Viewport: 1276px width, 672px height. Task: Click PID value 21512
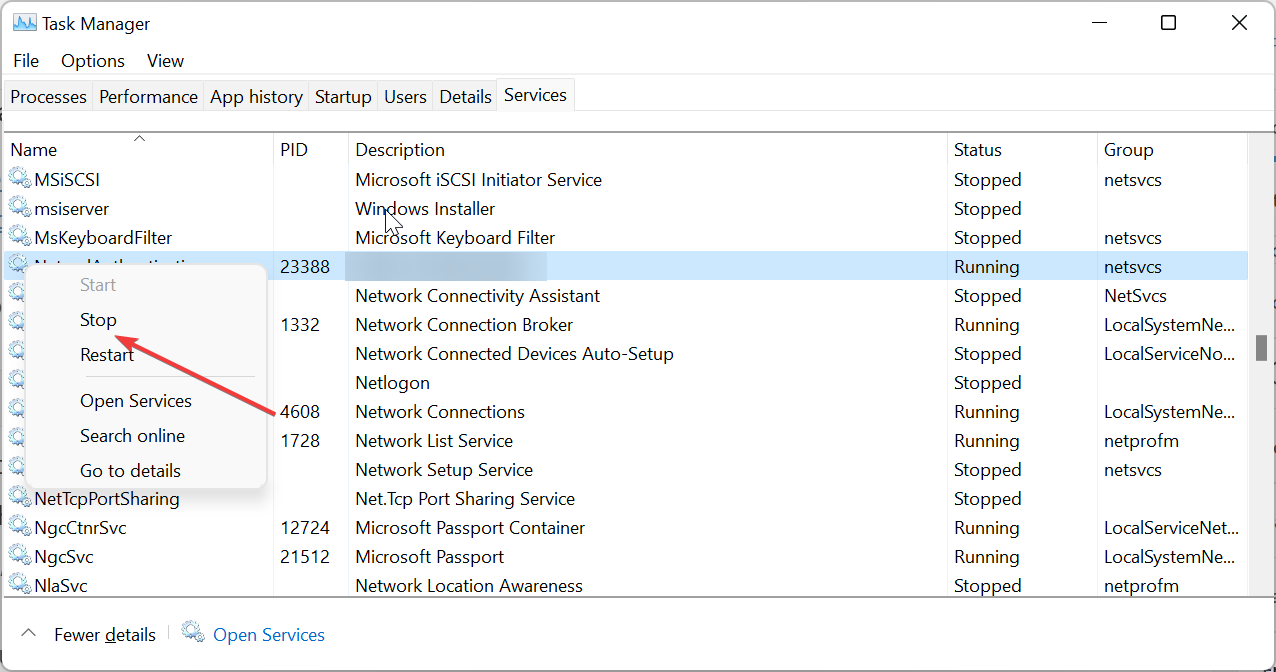click(305, 557)
